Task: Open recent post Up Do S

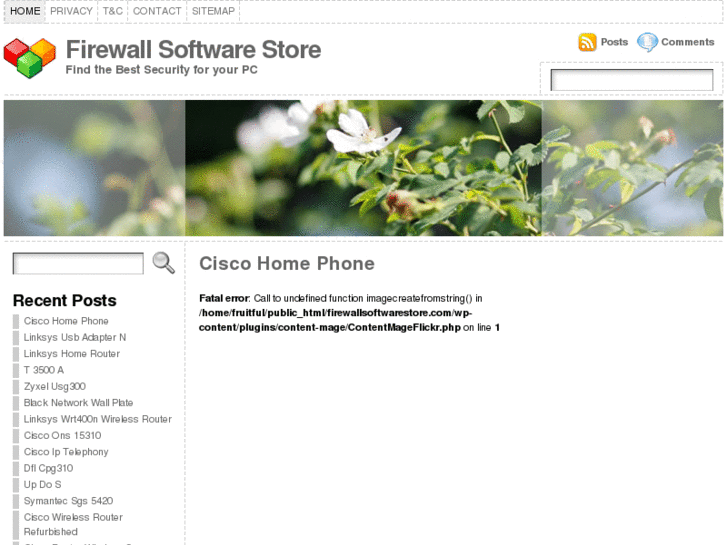Action: click(43, 485)
